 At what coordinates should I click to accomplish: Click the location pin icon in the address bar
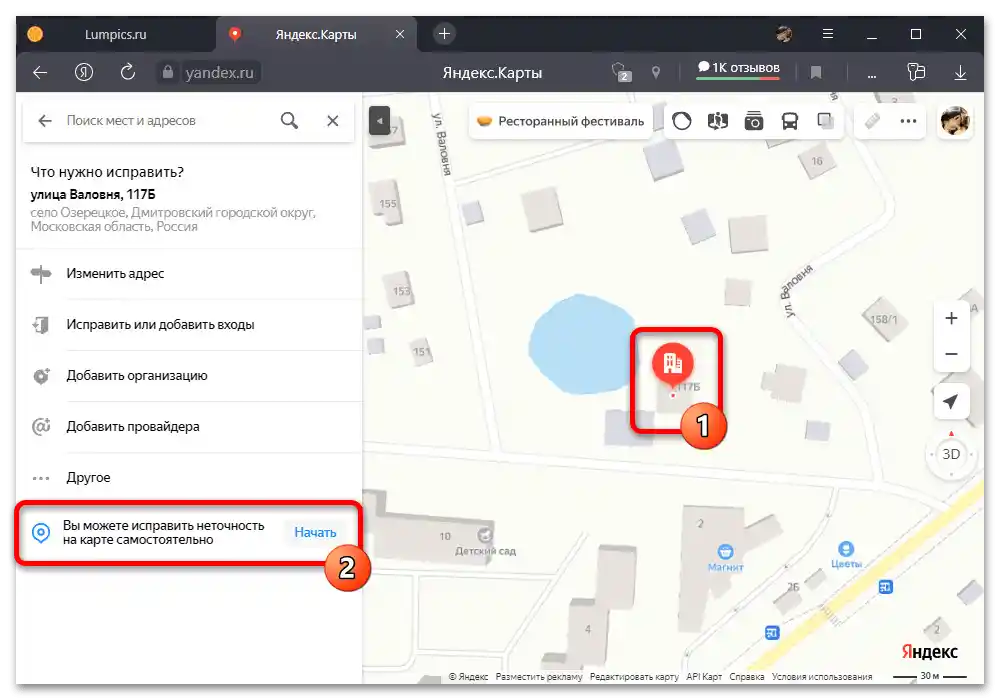(656, 72)
